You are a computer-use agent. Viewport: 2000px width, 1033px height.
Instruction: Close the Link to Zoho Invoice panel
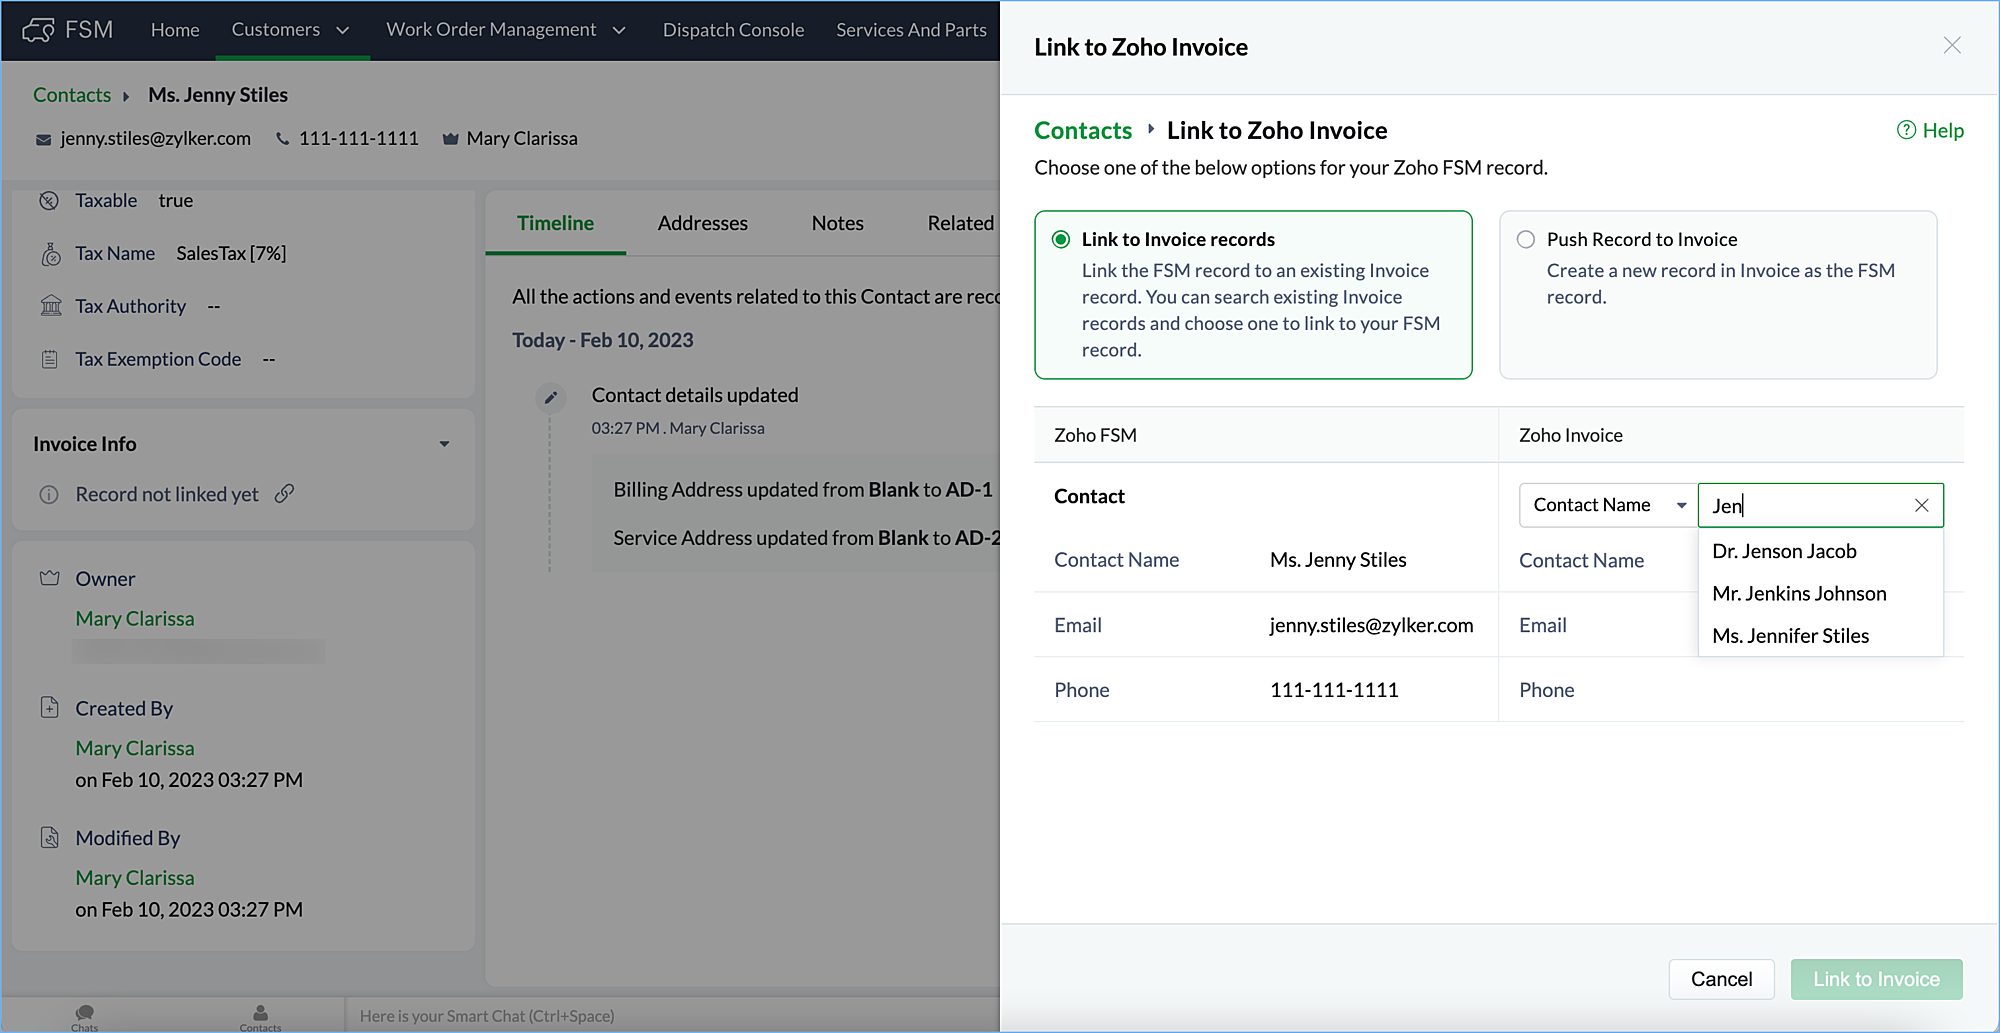pyautogui.click(x=1952, y=46)
